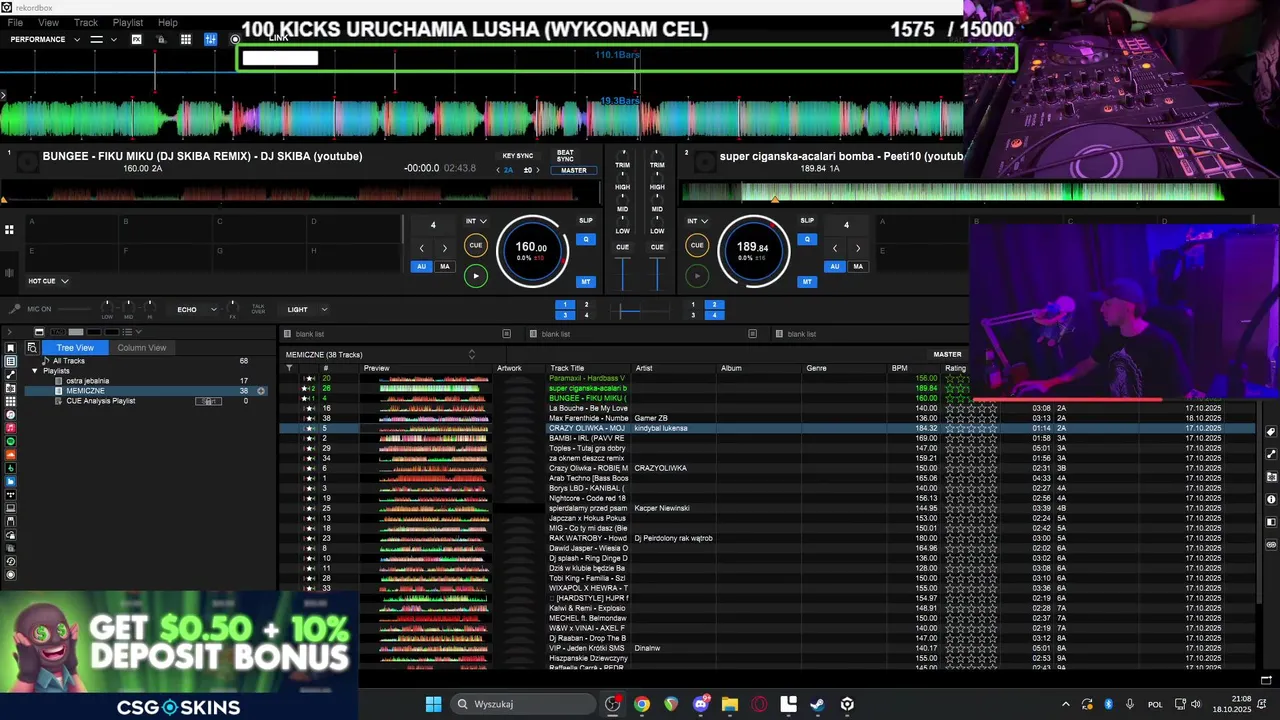Select track CRAZY OLIWKA - MOJ row

[x=767, y=428]
